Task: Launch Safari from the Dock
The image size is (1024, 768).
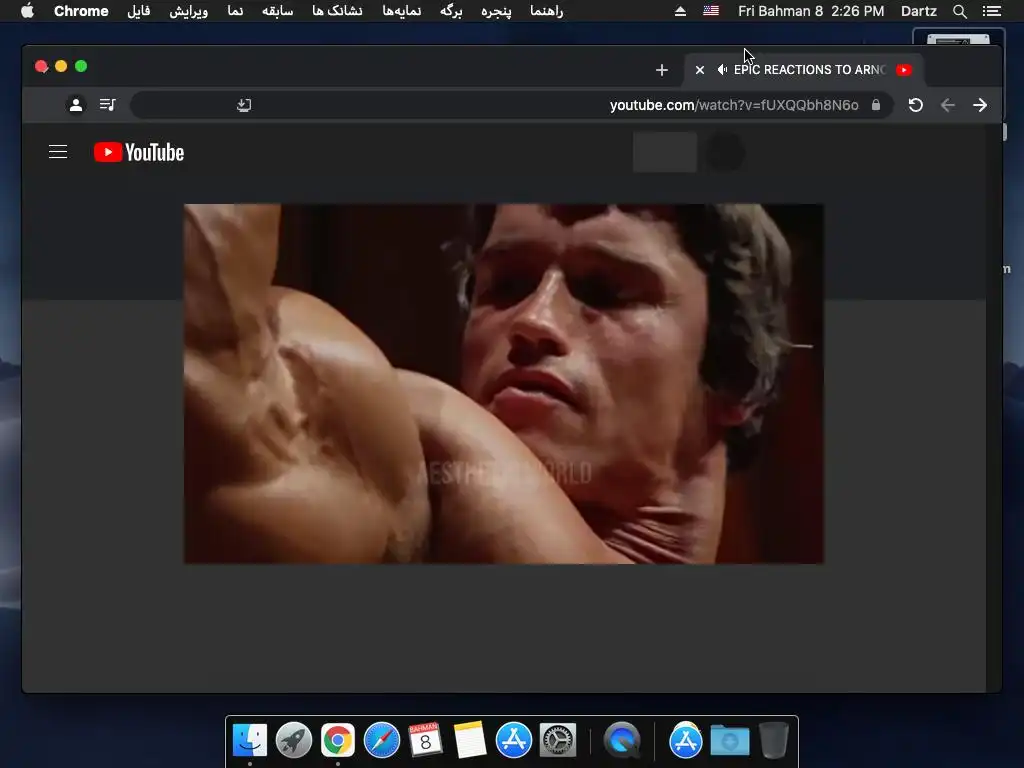Action: (x=381, y=740)
